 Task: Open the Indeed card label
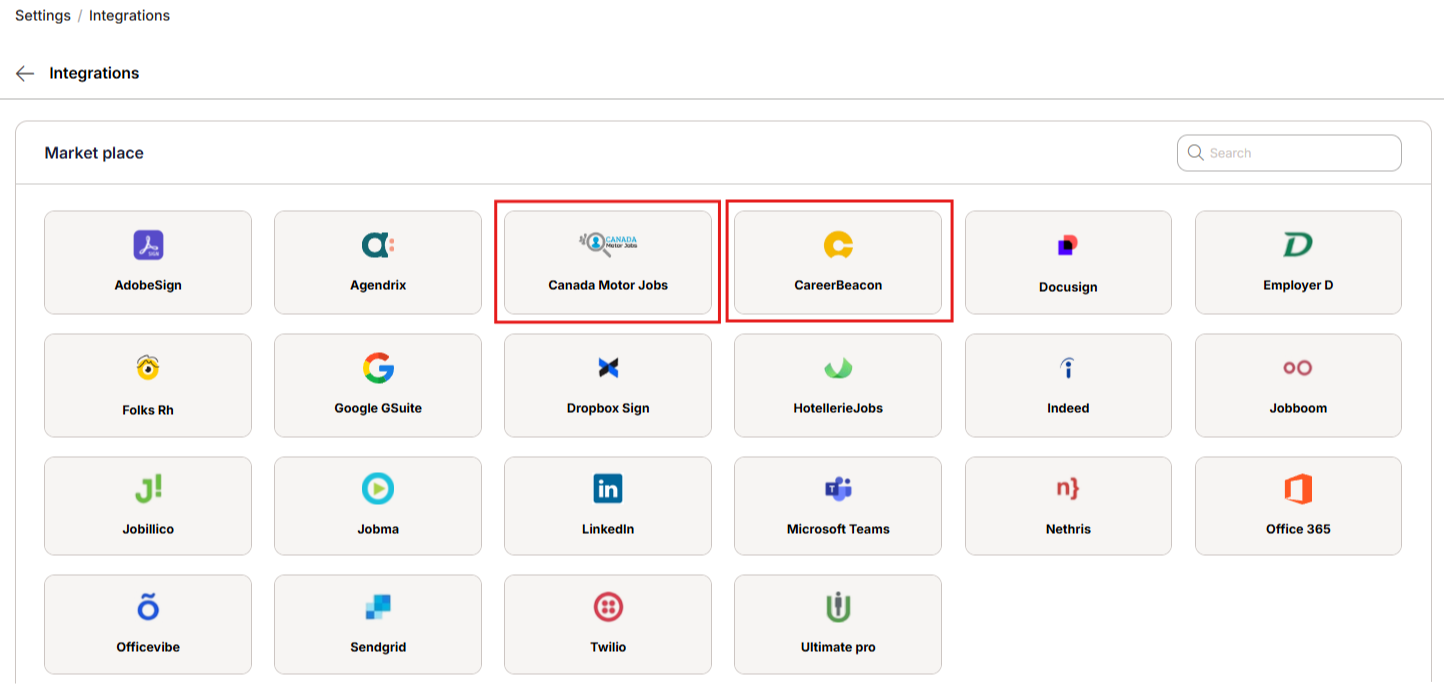1068,408
